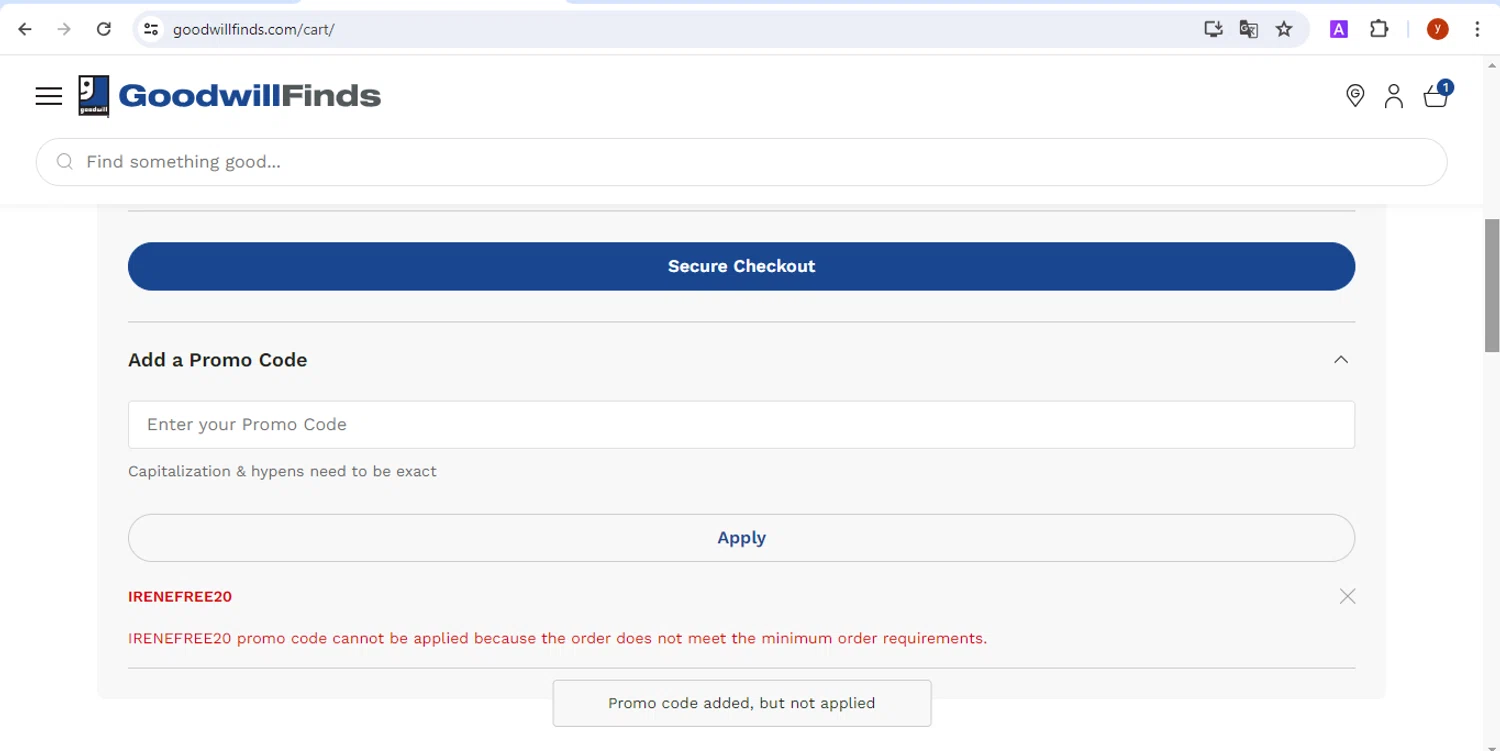This screenshot has width=1500, height=751.
Task: Open the Chrome profile avatar
Action: pyautogui.click(x=1437, y=29)
